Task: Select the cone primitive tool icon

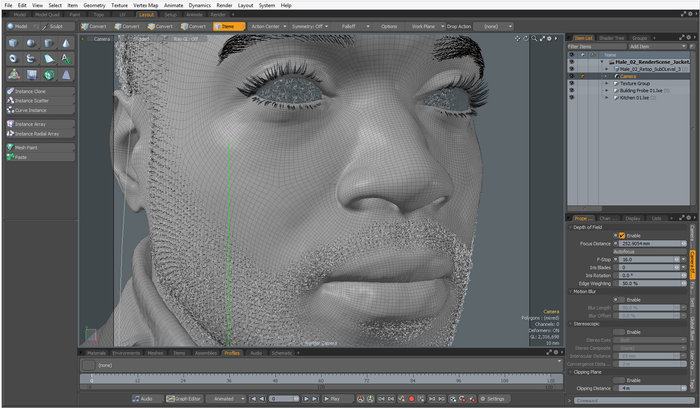Action: [x=67, y=43]
